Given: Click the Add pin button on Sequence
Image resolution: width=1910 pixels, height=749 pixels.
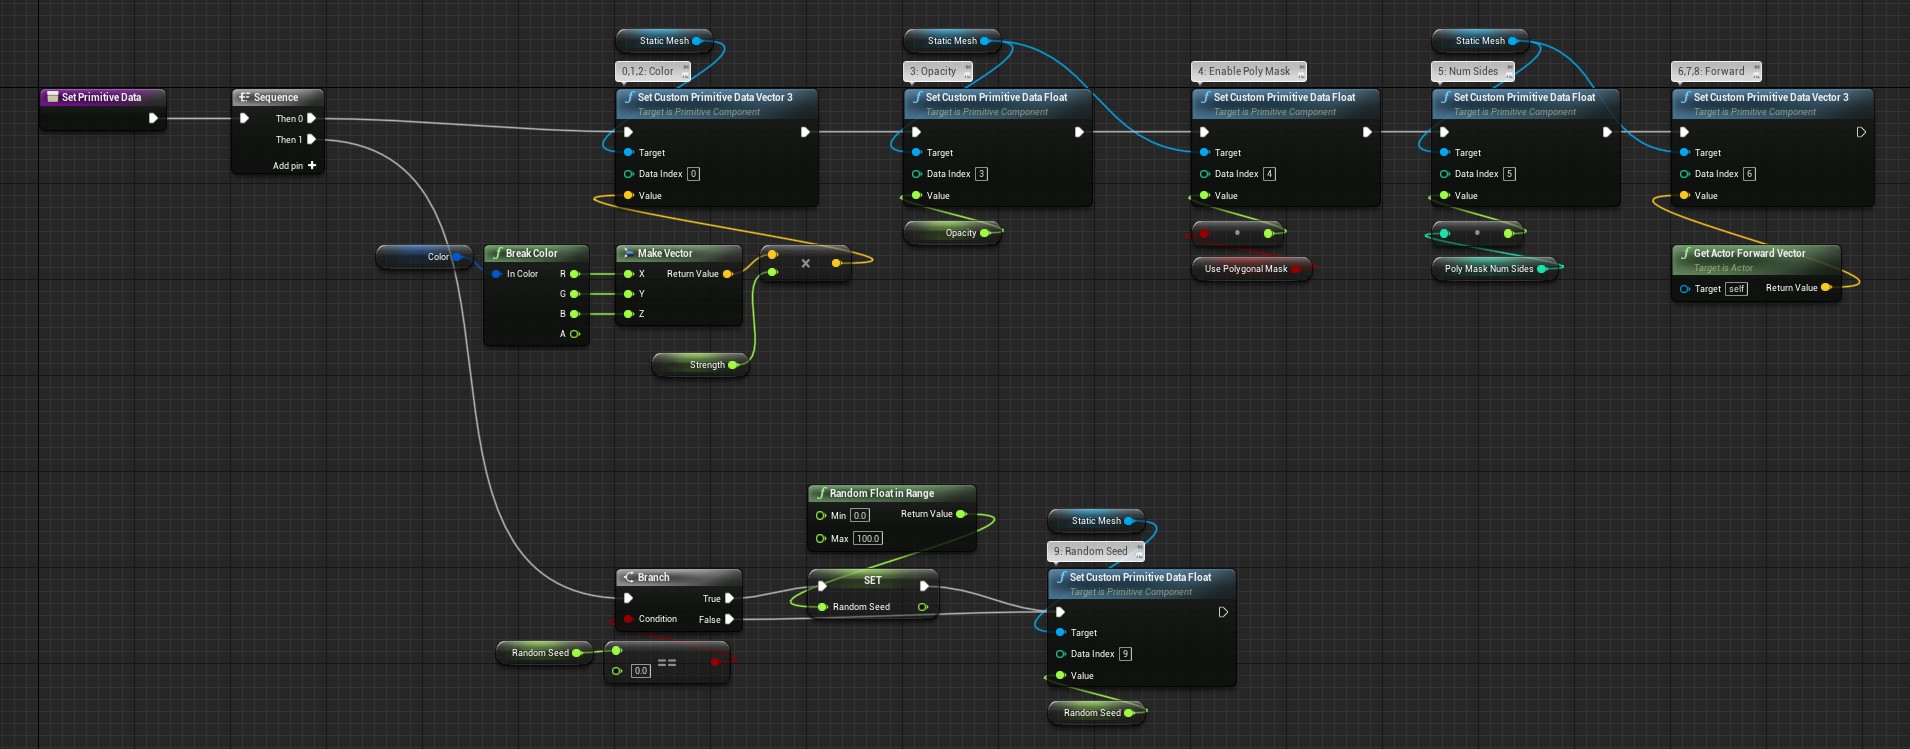Looking at the screenshot, I should 311,165.
